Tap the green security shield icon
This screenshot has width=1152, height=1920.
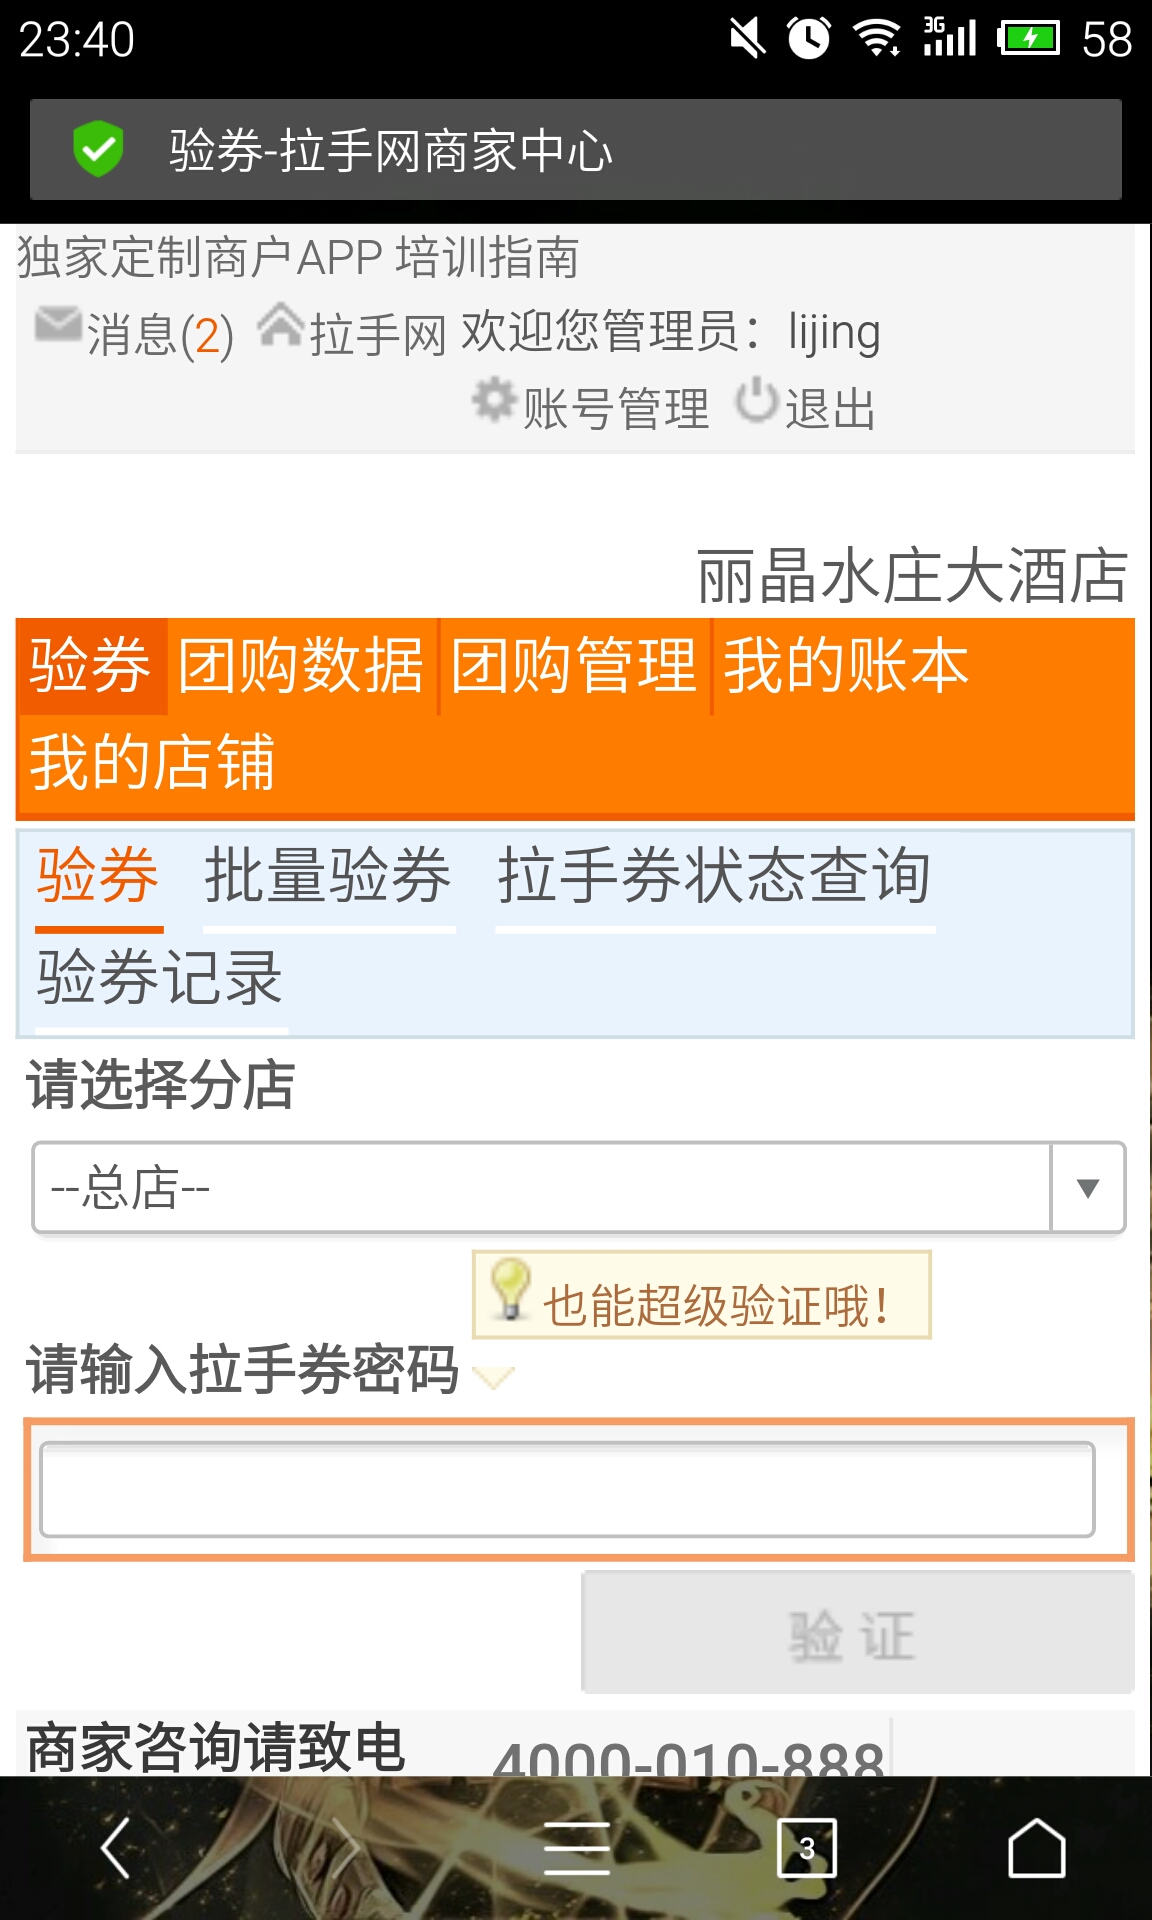click(98, 149)
